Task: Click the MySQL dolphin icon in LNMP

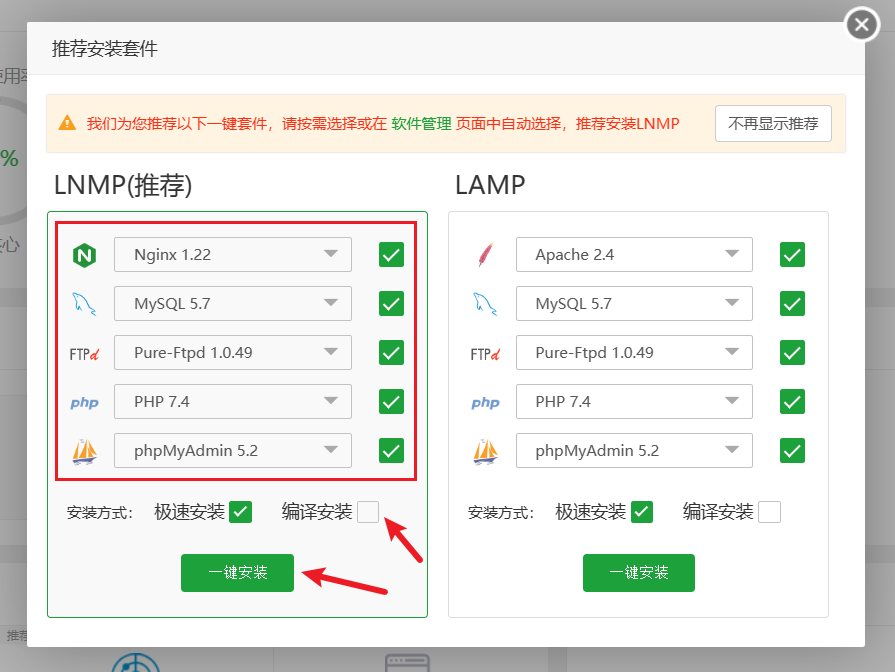Action: pos(84,304)
